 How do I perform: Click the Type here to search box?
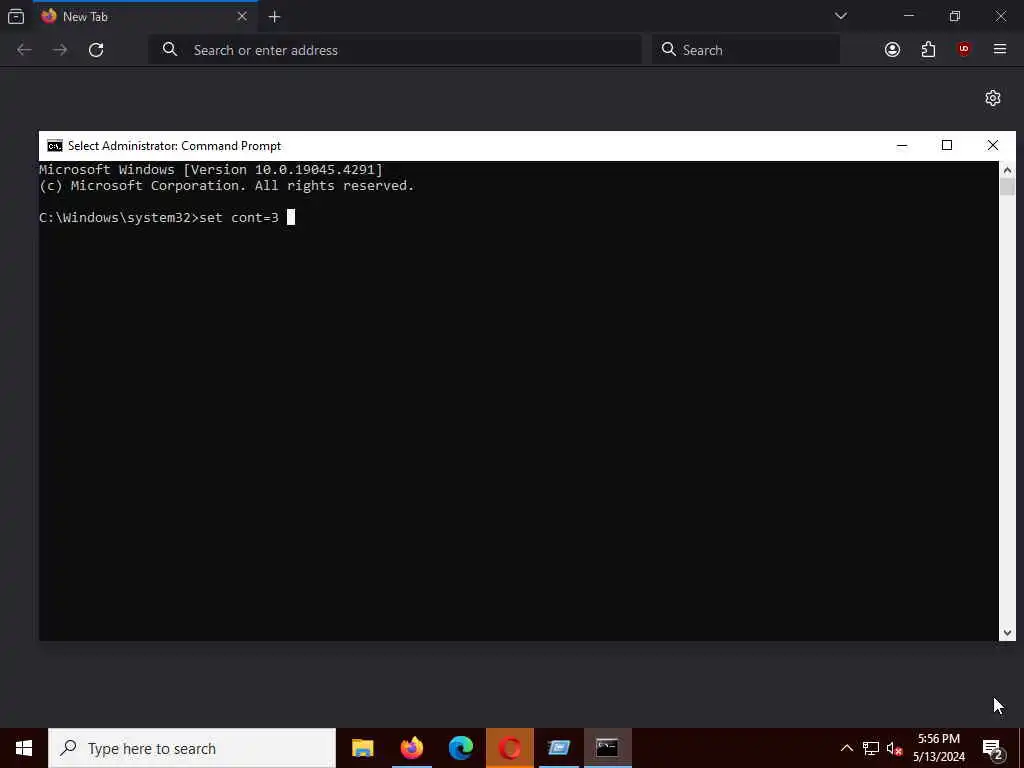pyautogui.click(x=192, y=748)
